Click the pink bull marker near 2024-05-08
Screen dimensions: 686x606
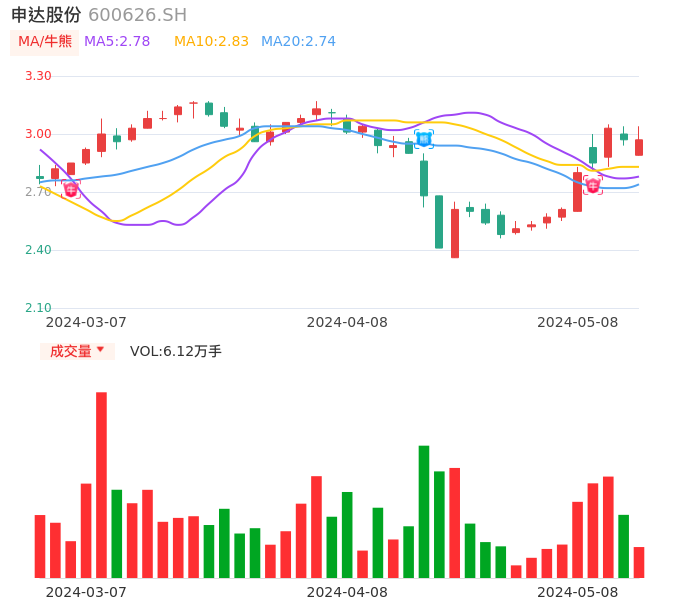coord(593,185)
